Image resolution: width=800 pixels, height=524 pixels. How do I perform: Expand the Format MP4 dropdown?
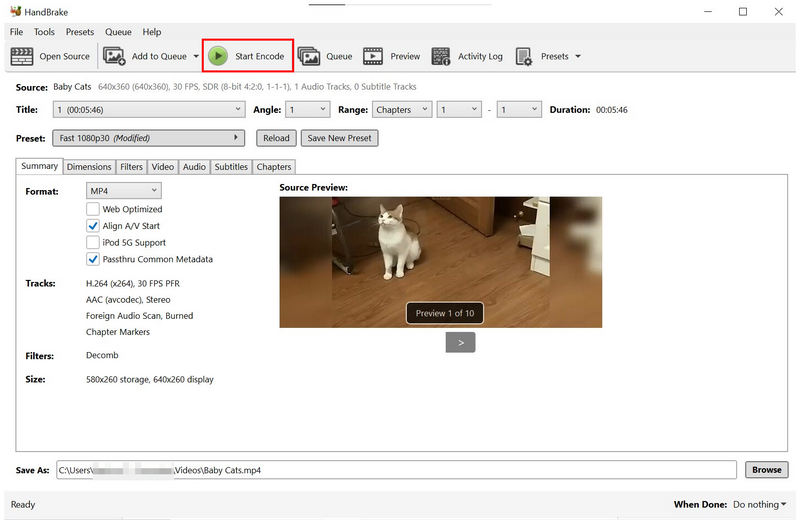(123, 191)
